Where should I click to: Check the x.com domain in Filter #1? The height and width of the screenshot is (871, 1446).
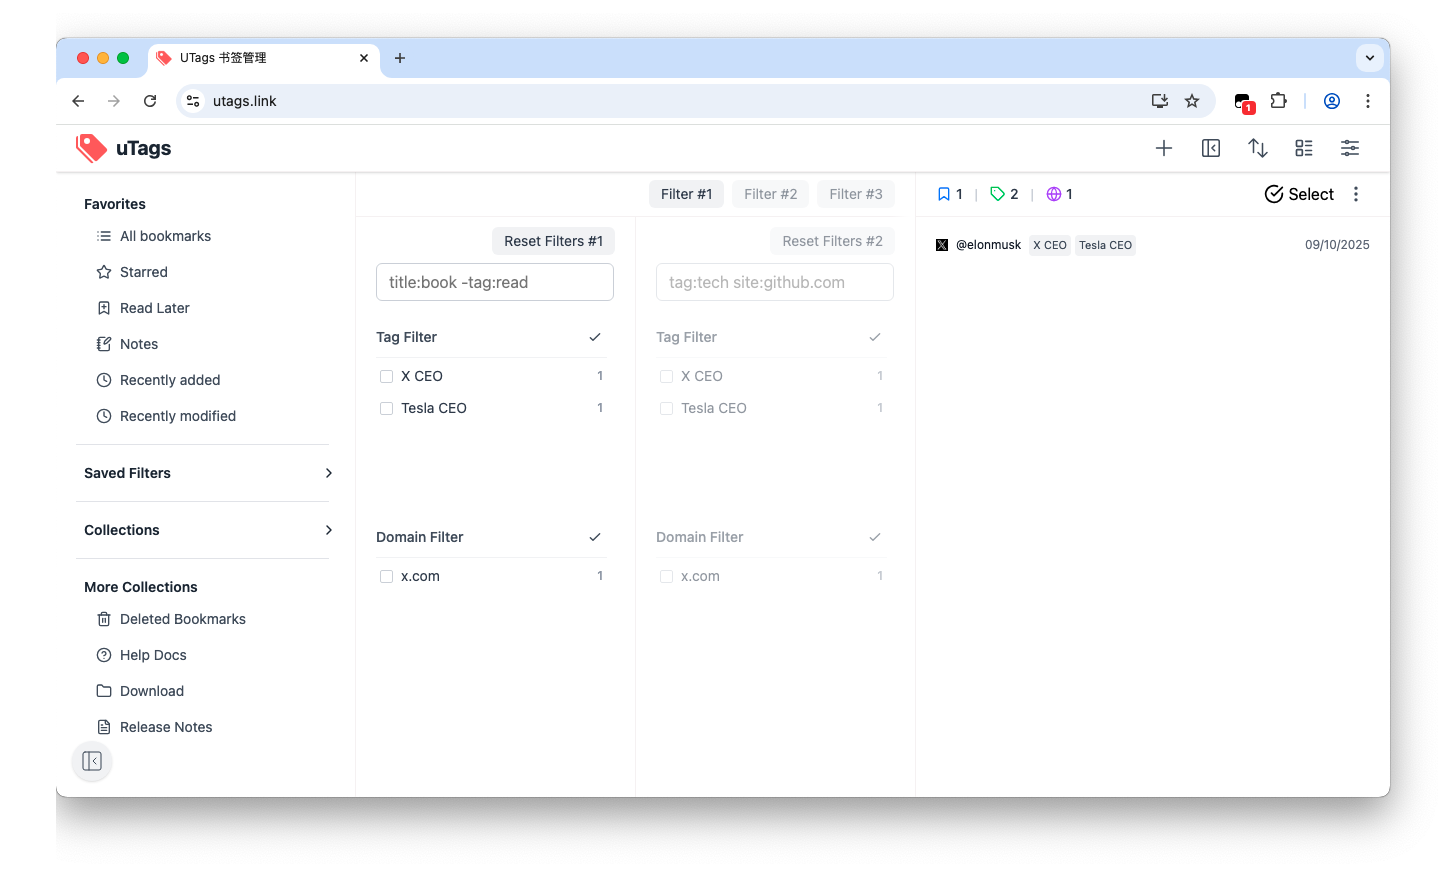(x=386, y=577)
